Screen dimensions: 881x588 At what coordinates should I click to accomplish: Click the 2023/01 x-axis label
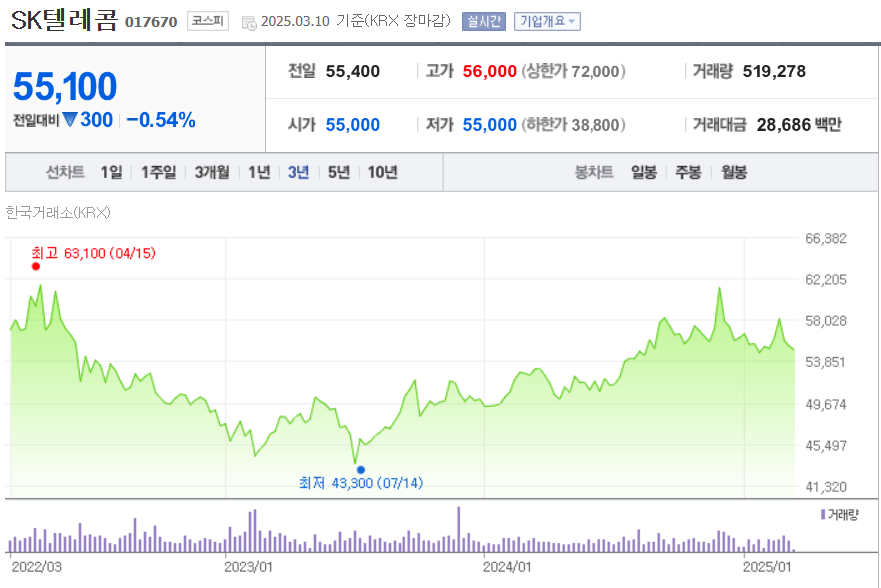click(x=248, y=567)
